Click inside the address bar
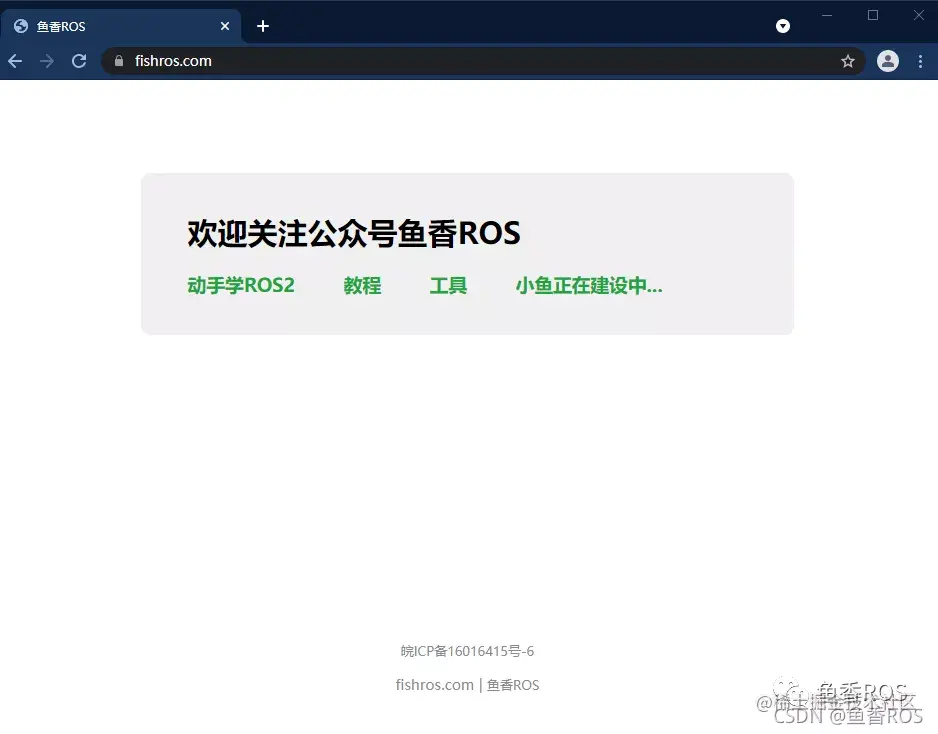The height and width of the screenshot is (734, 938). pos(400,60)
